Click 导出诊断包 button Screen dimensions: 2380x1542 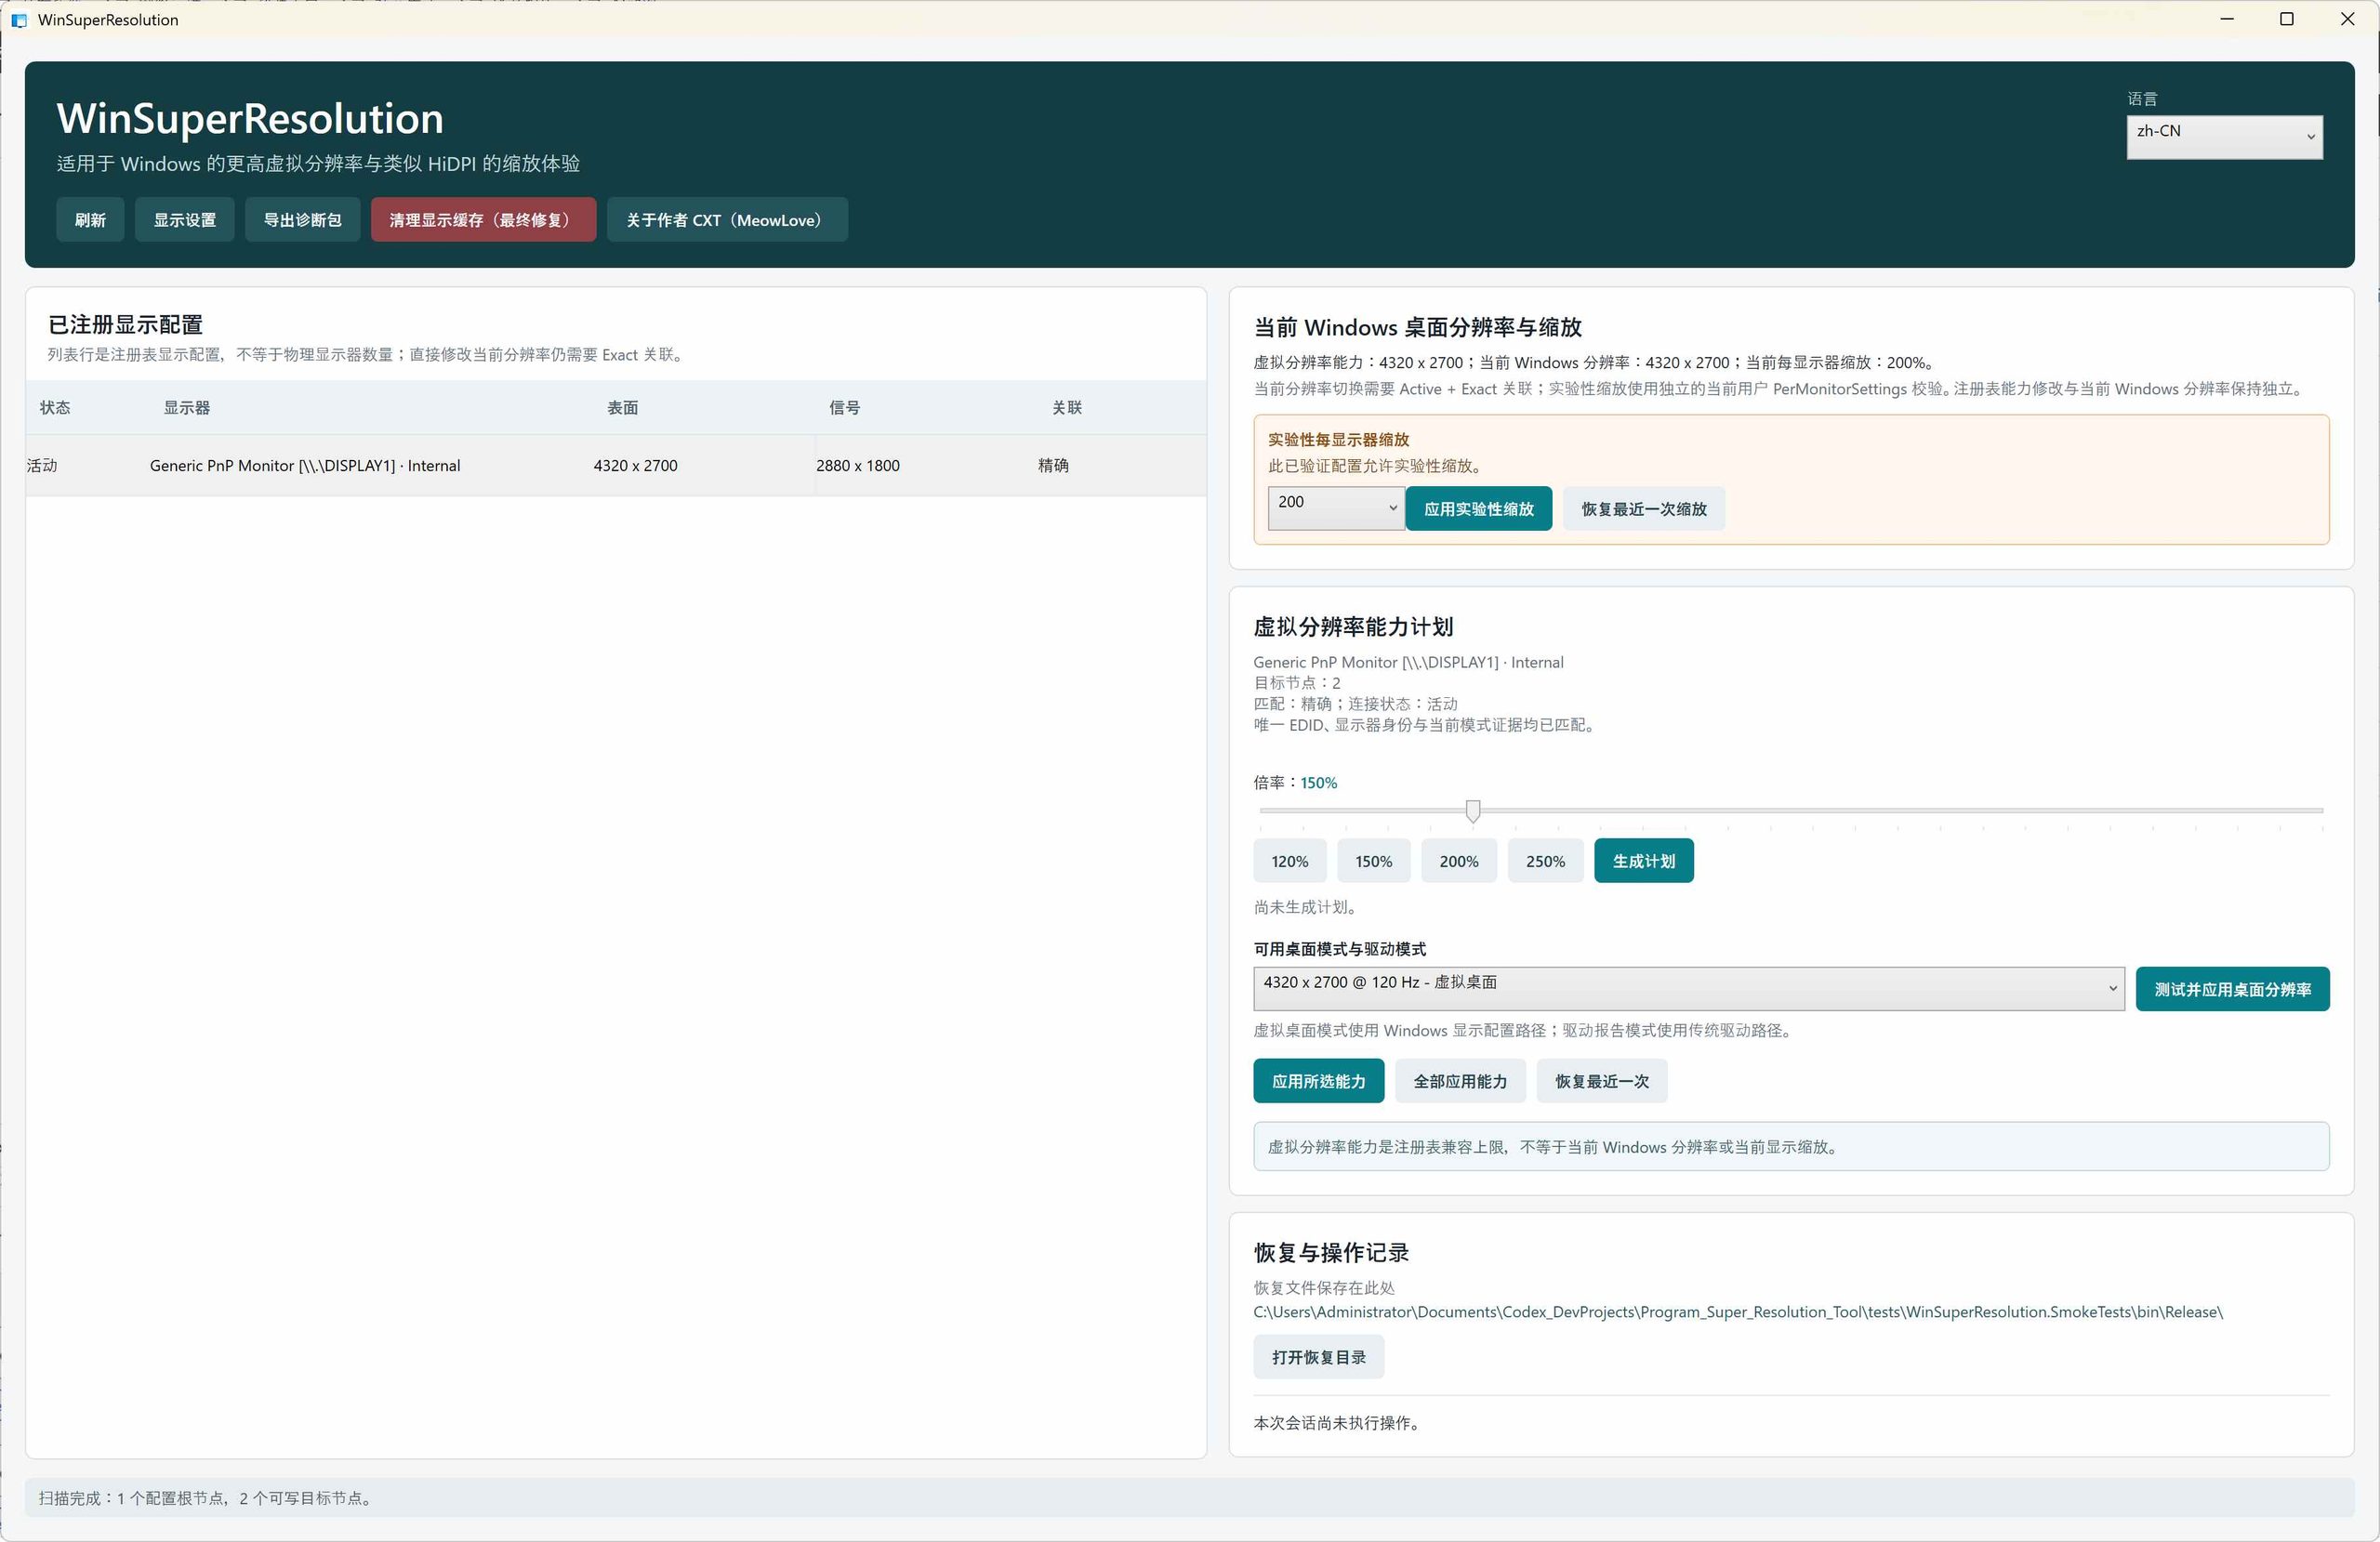pos(303,220)
